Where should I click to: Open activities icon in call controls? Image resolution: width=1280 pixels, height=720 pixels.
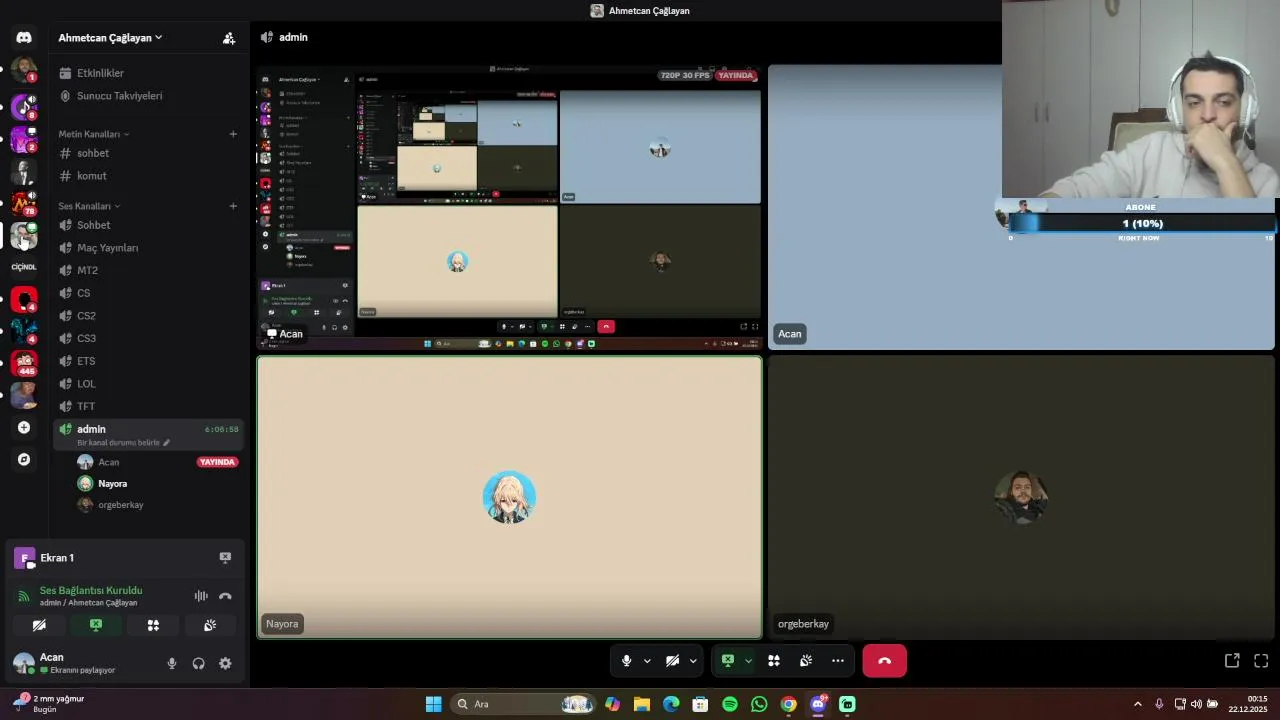[x=773, y=660]
